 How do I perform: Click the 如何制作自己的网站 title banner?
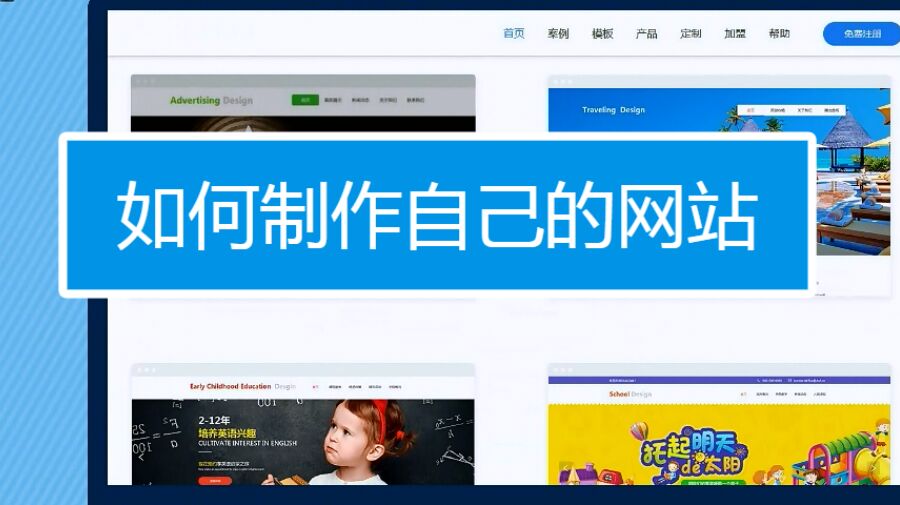click(x=437, y=215)
